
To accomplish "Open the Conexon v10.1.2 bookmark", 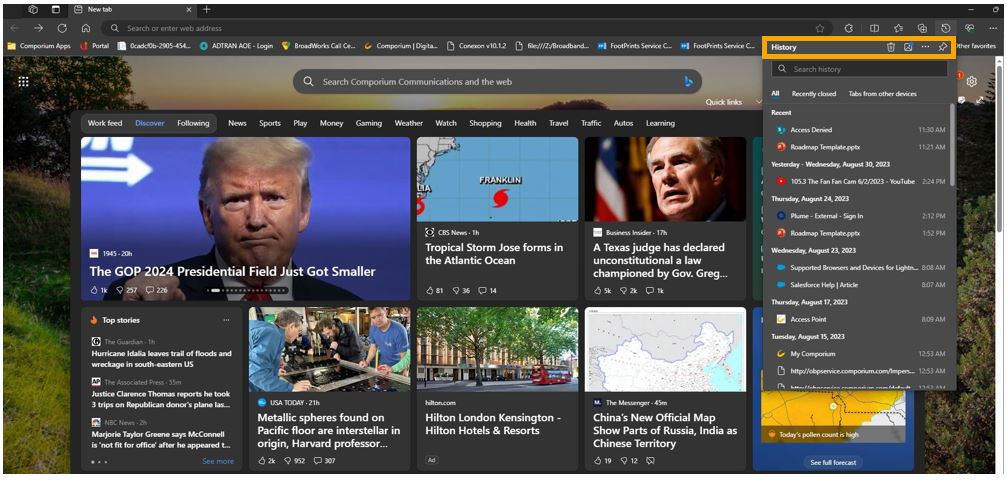I will pyautogui.click(x=476, y=46).
